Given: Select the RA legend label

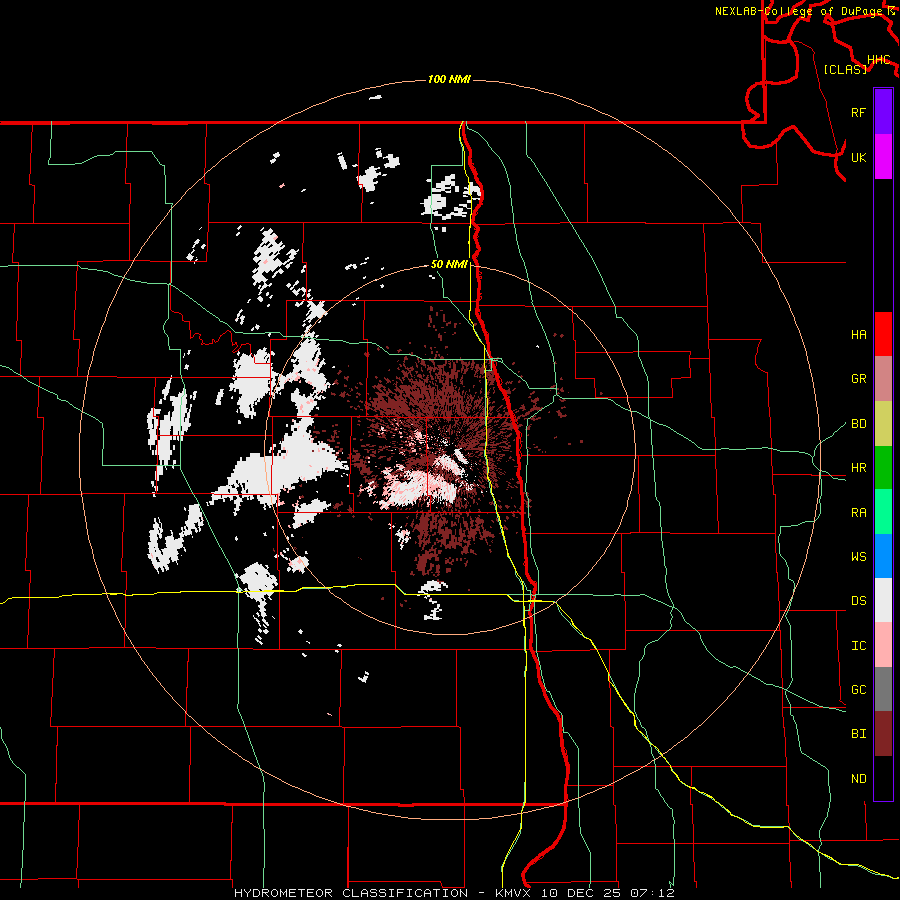Looking at the screenshot, I should pyautogui.click(x=858, y=513).
